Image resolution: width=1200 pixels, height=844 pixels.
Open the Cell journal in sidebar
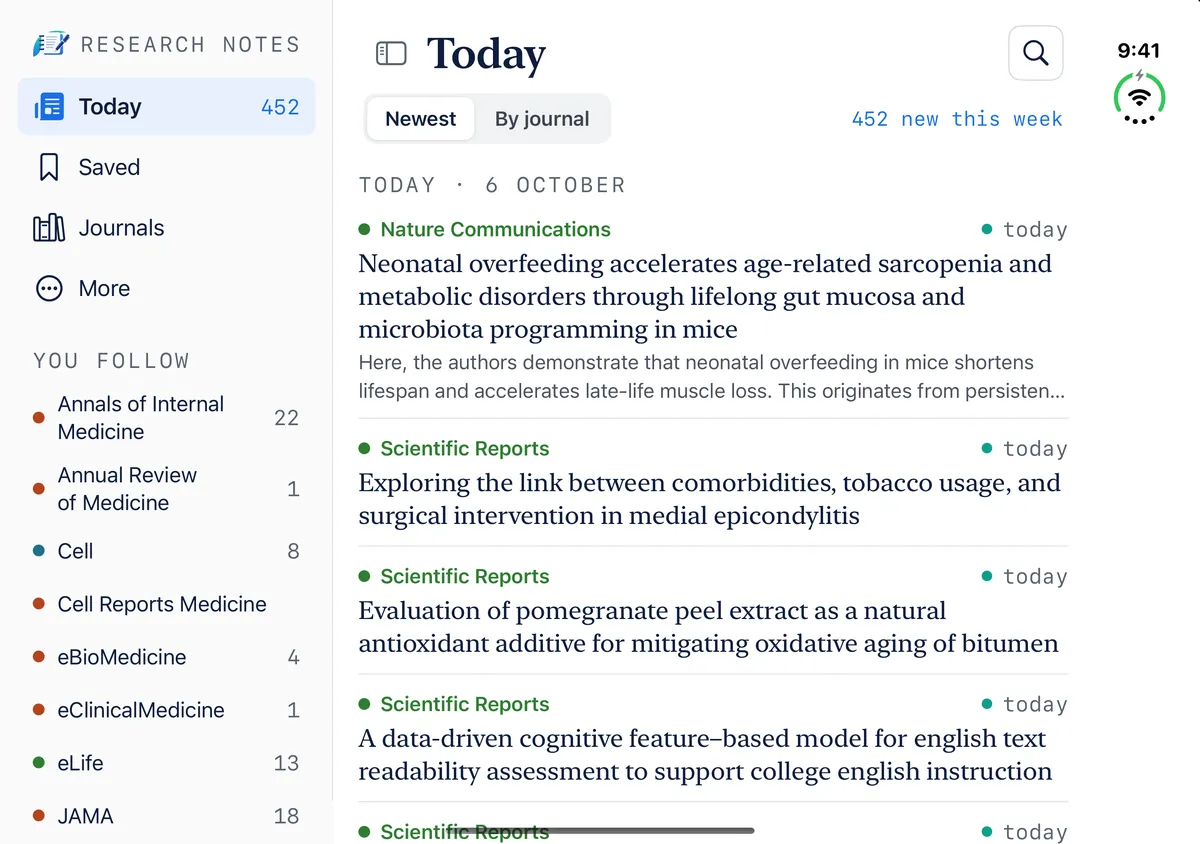(167, 551)
